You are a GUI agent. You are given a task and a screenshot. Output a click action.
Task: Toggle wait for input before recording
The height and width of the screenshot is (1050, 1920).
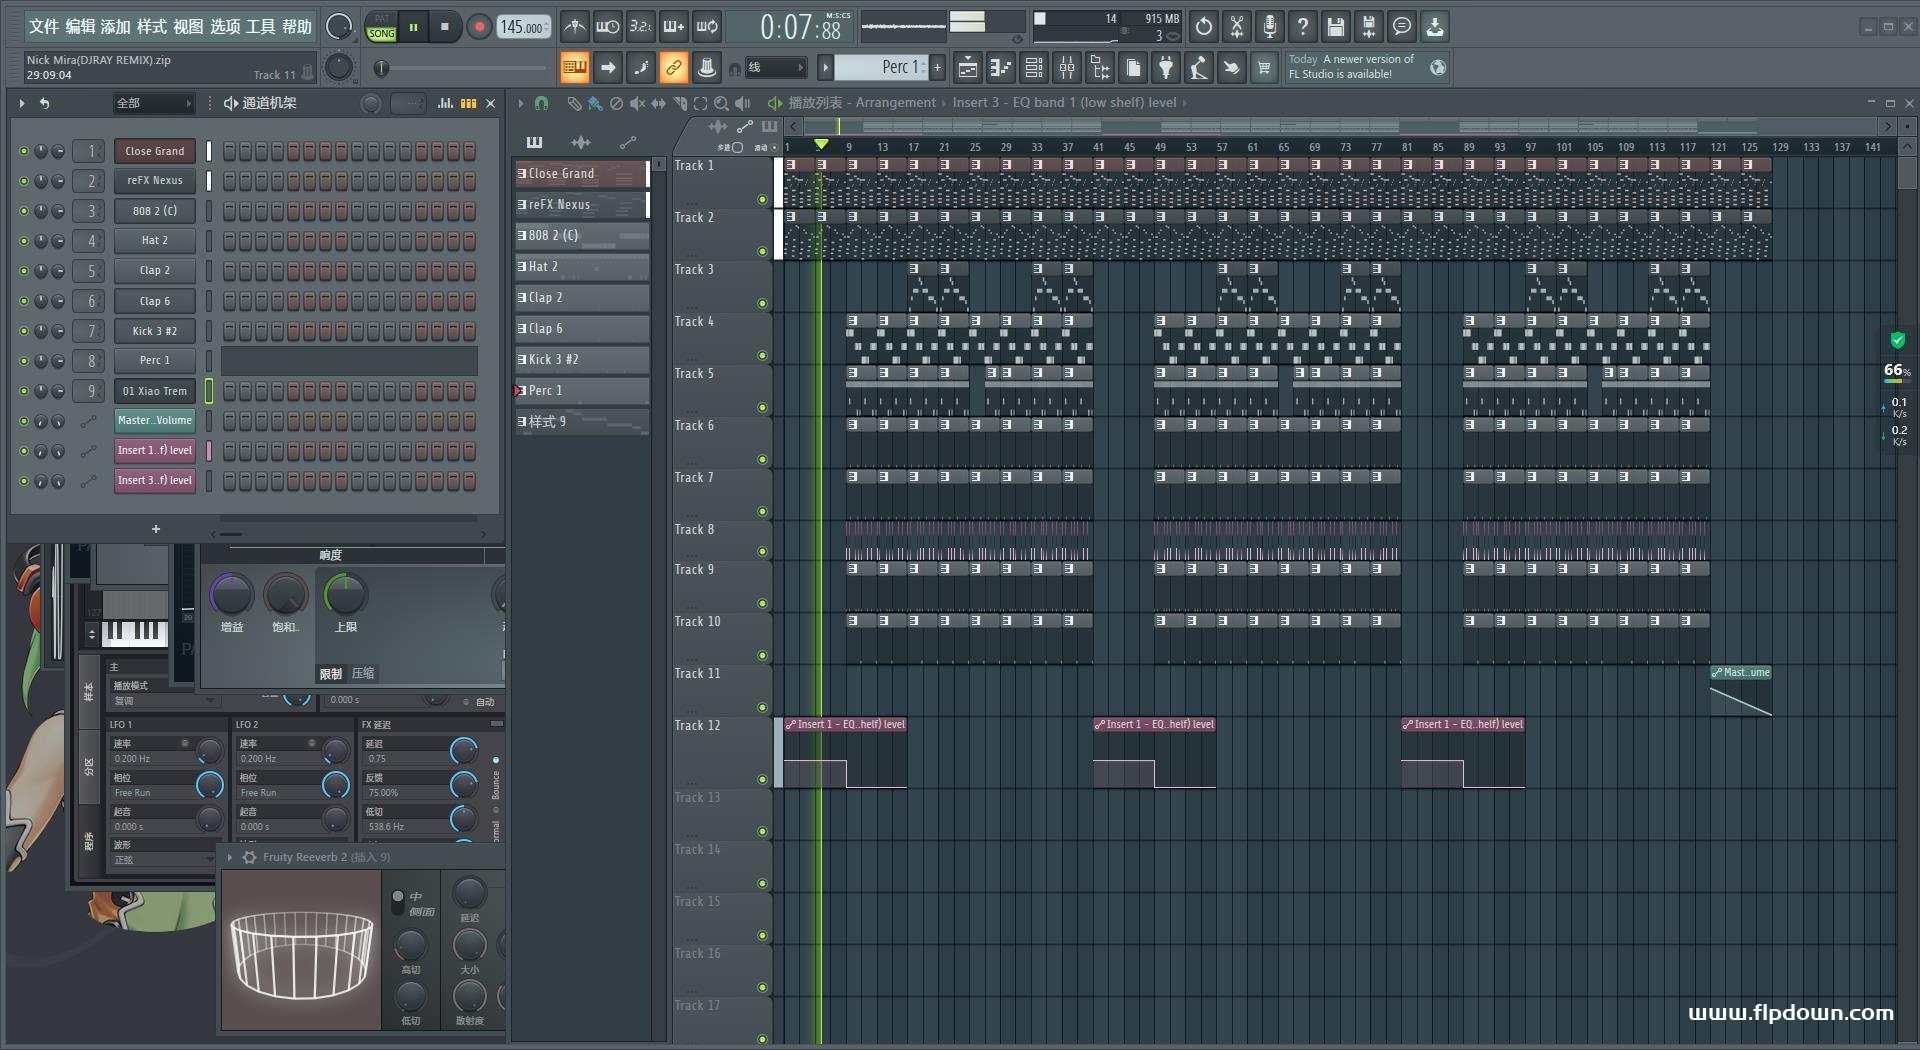coord(607,27)
